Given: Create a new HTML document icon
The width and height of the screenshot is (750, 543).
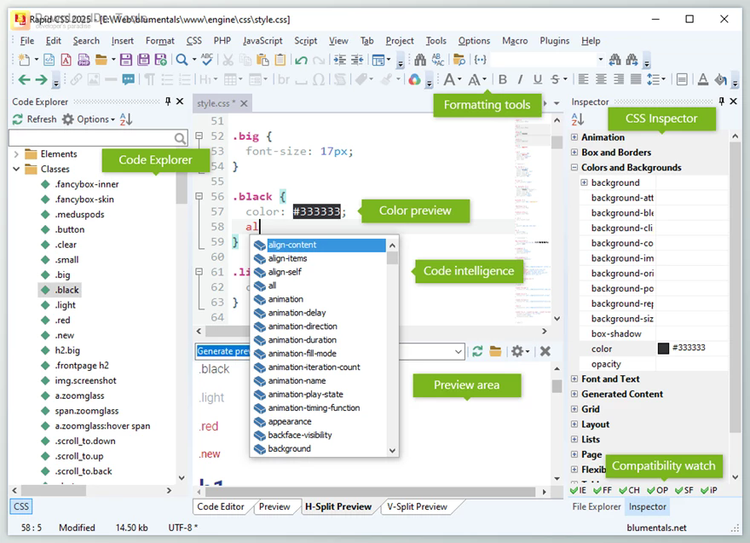Looking at the screenshot, I should [x=49, y=60].
